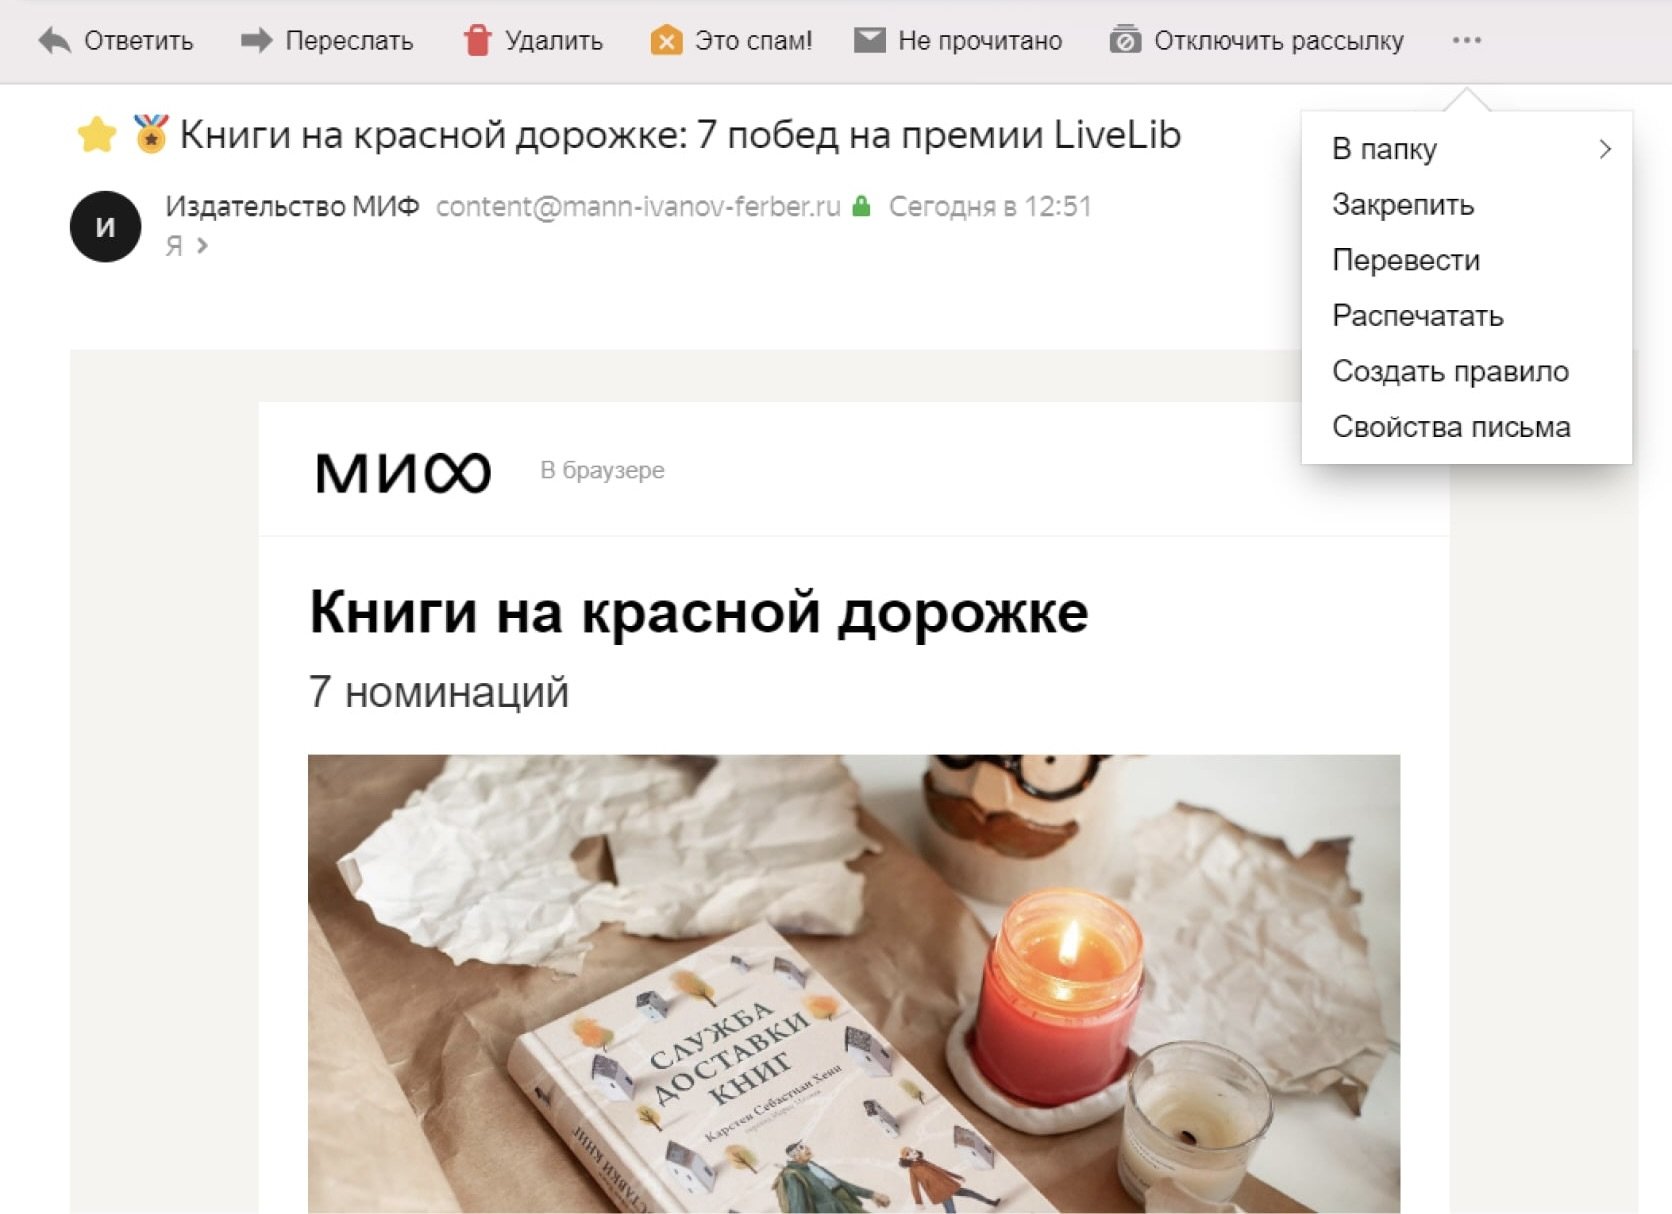Mark message as spam via orange icon
Screen dimensions: 1672x1214
pos(666,41)
